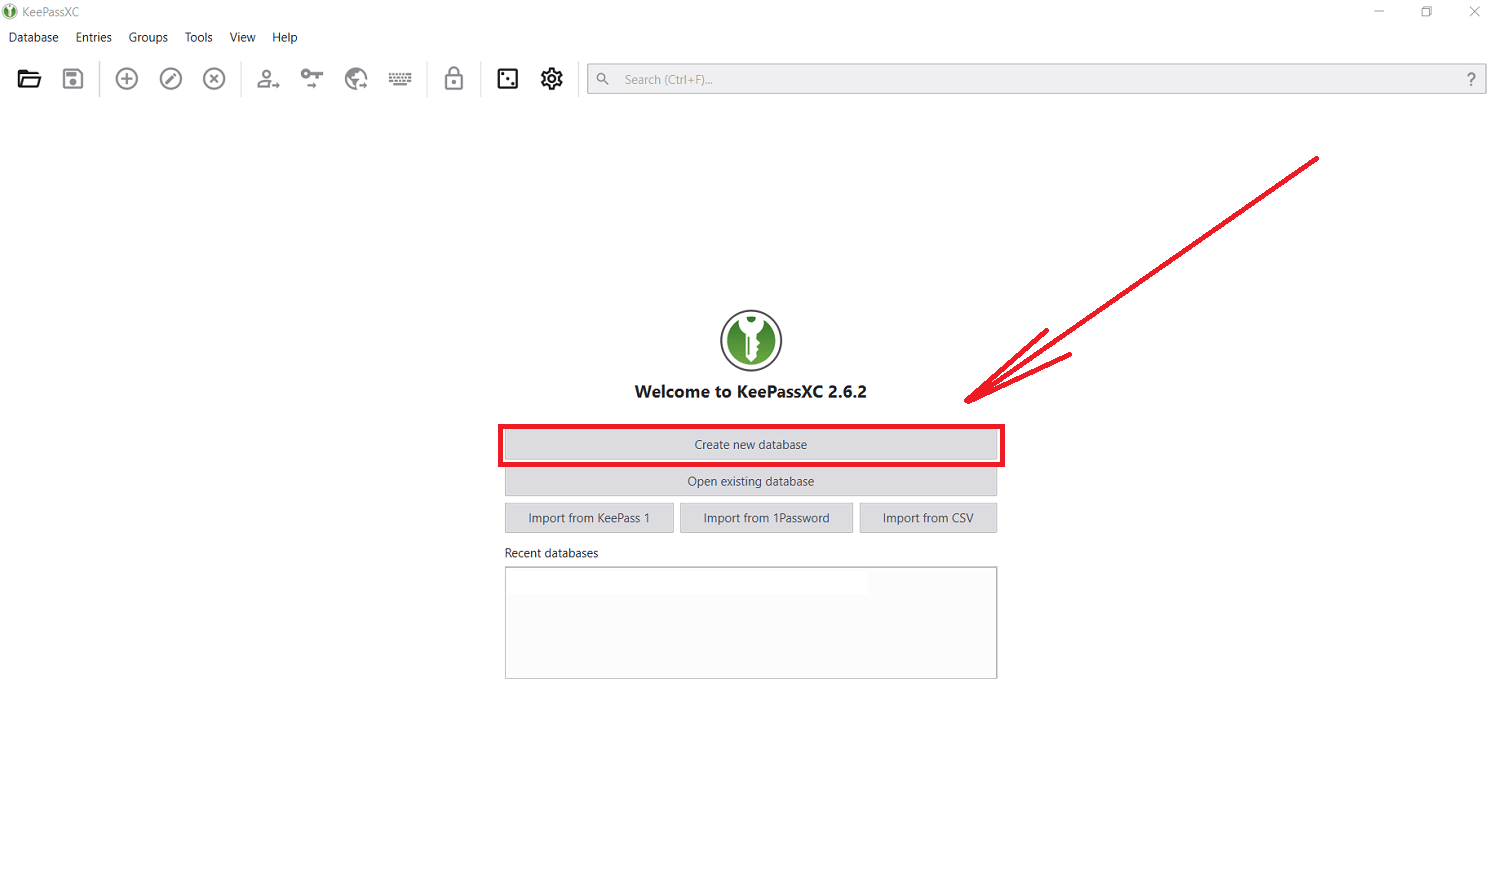Lock the database padlock icon
This screenshot has width=1500, height=880.
(454, 79)
